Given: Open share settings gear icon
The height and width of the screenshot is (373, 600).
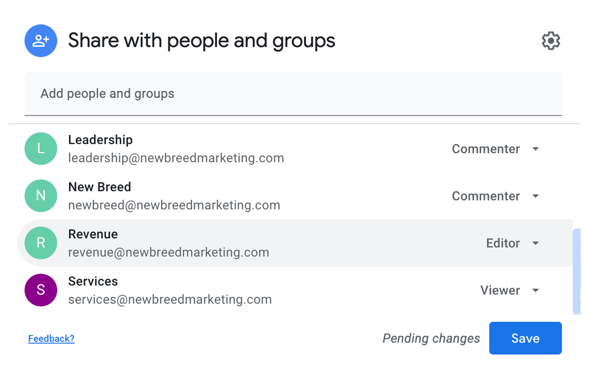Looking at the screenshot, I should [551, 41].
